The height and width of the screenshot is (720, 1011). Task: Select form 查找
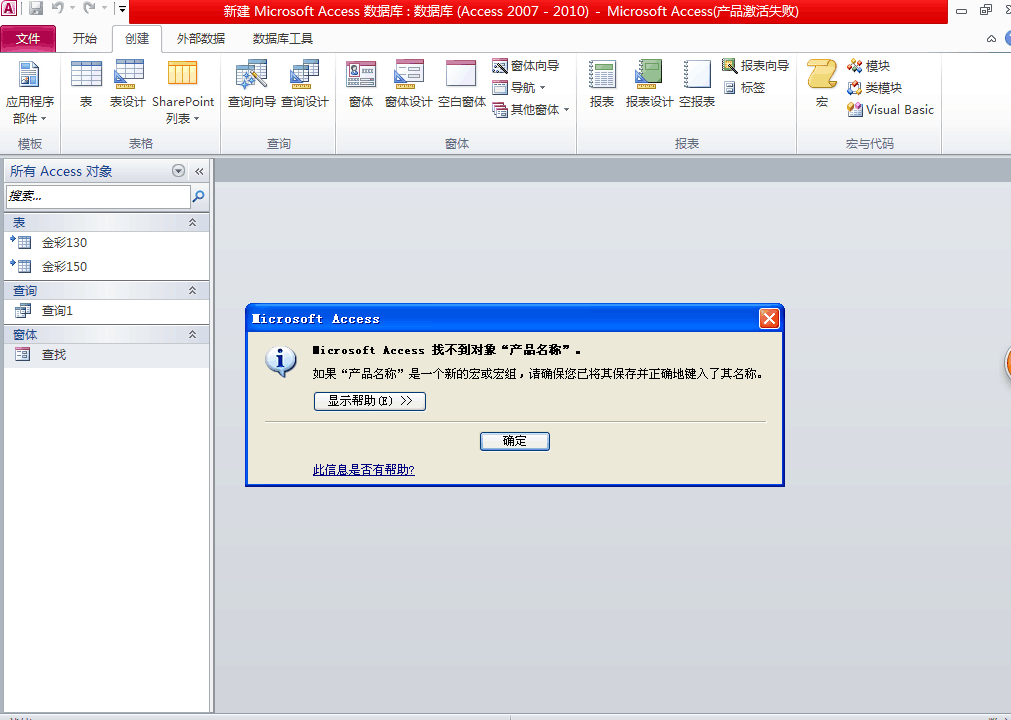[x=106, y=355]
